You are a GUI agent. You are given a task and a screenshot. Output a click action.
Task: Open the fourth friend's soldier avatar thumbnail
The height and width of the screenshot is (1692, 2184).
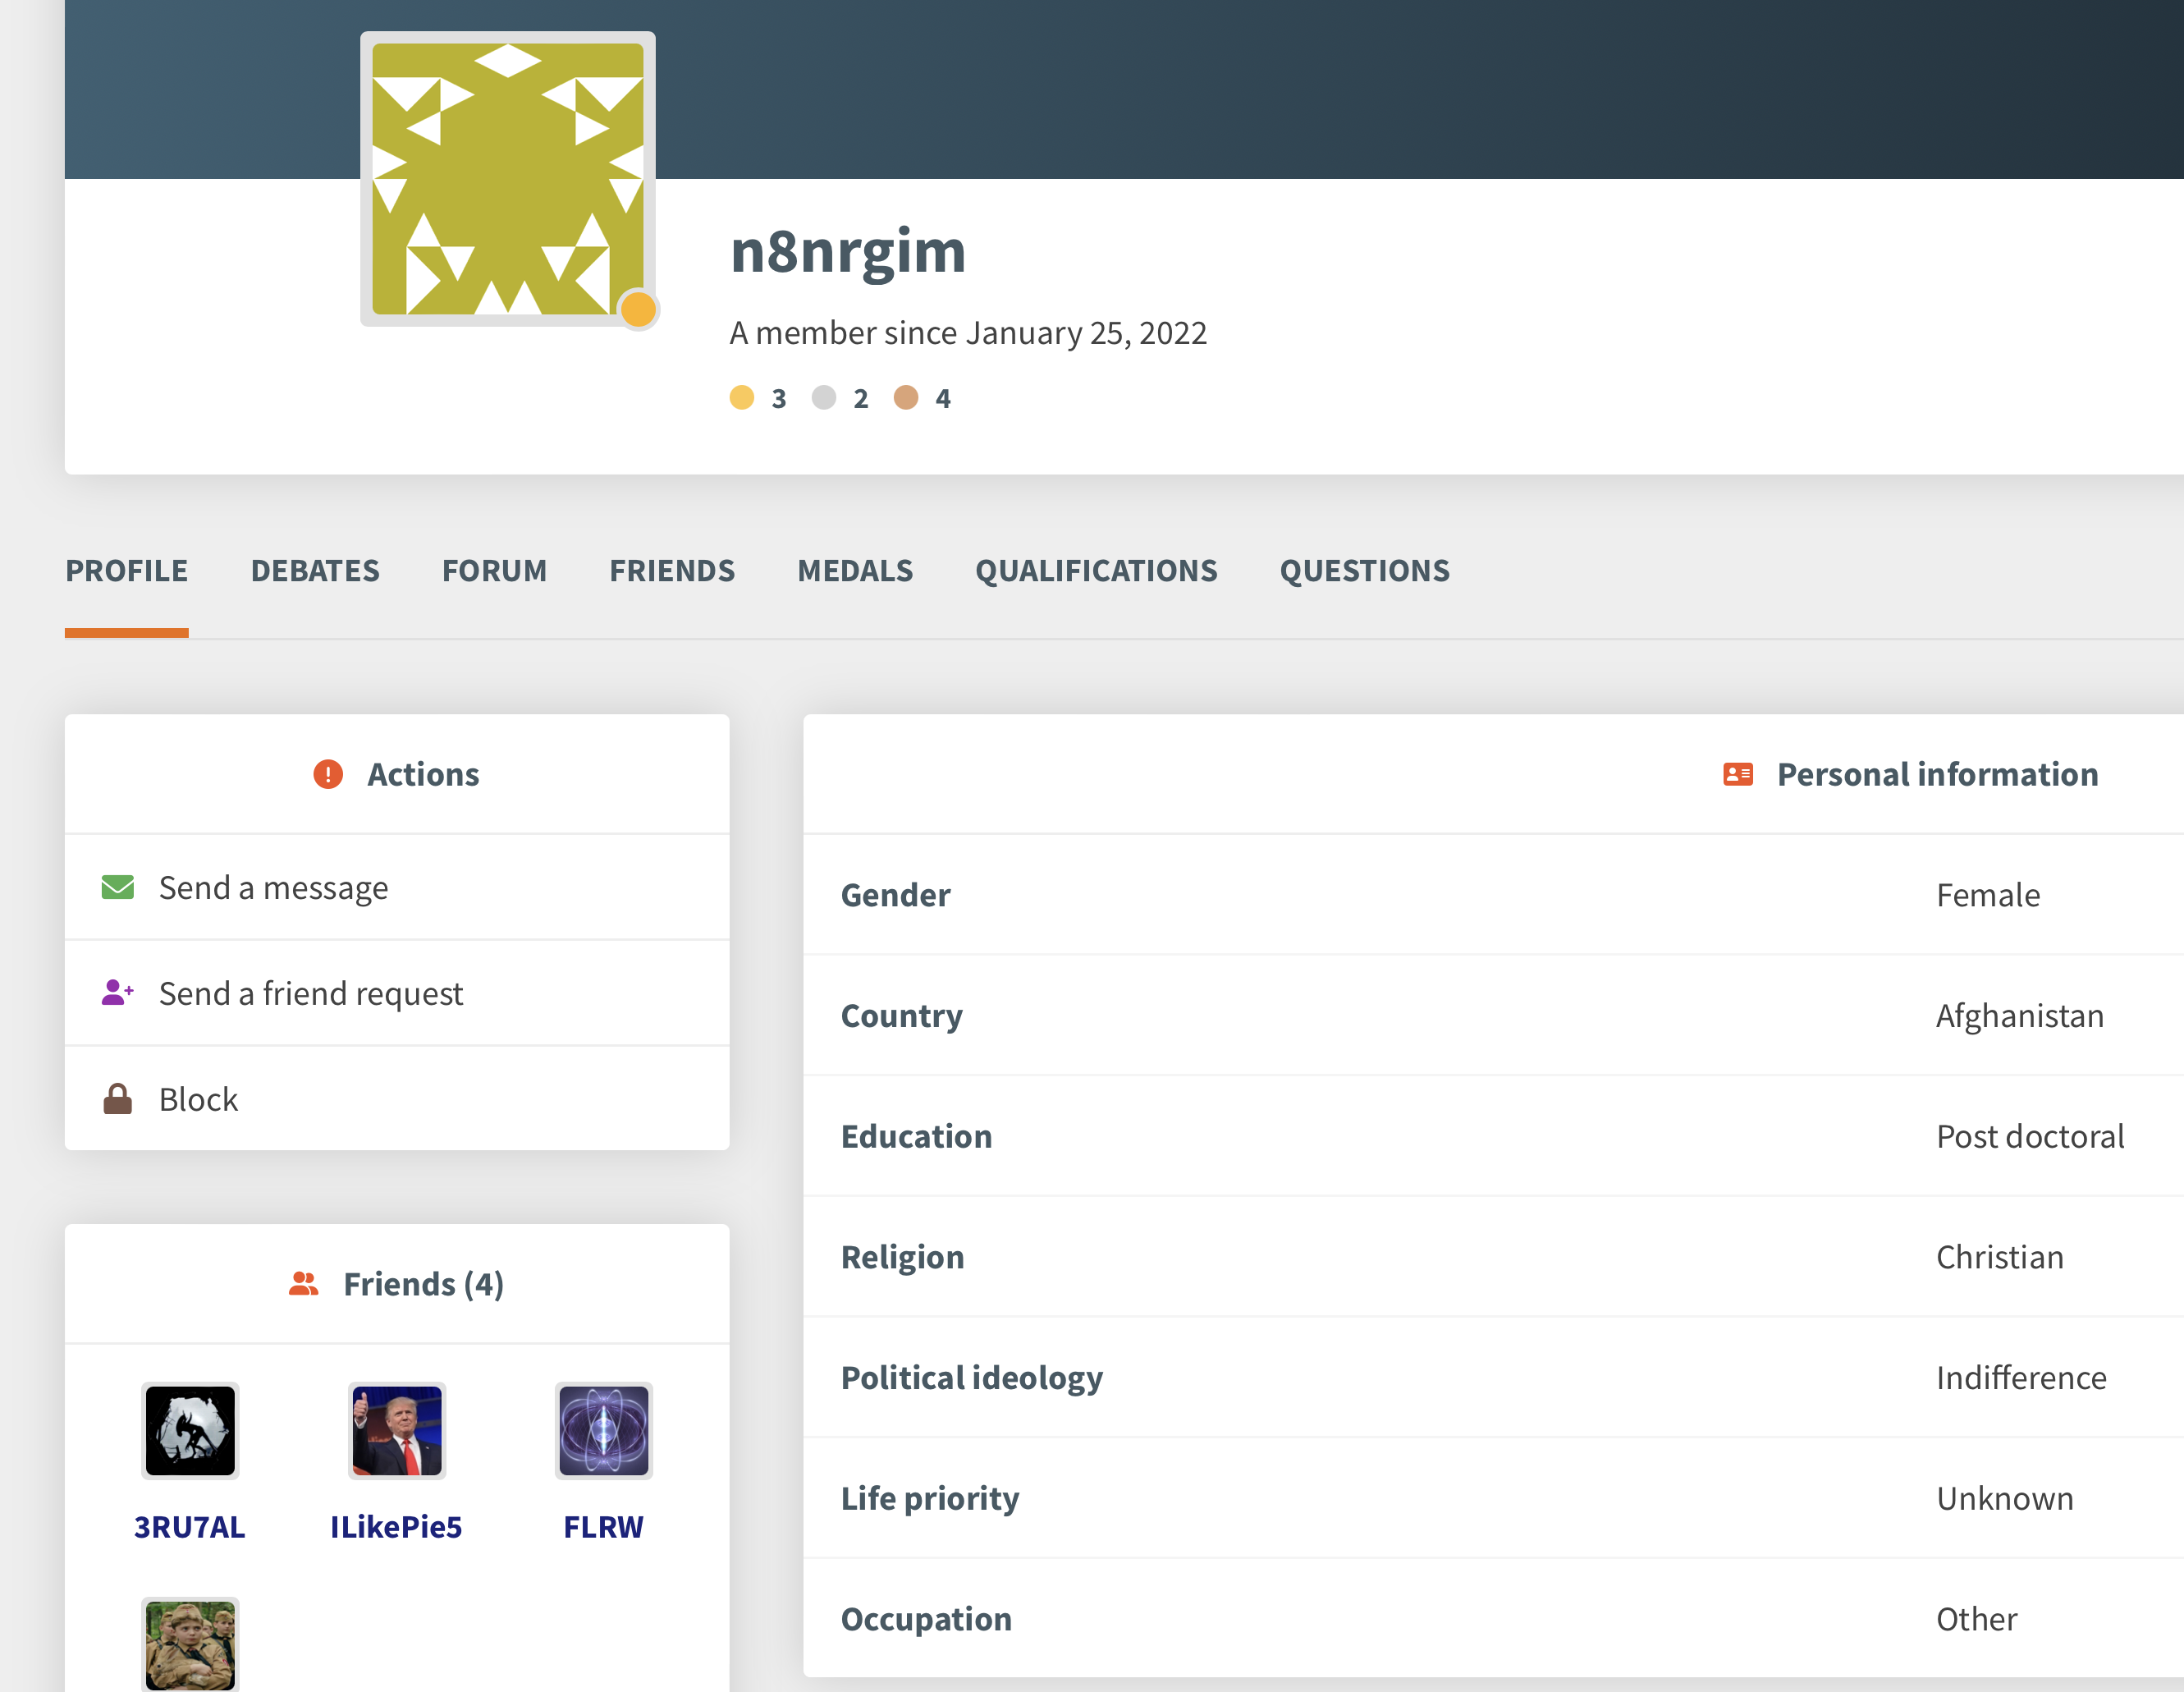[x=190, y=1645]
